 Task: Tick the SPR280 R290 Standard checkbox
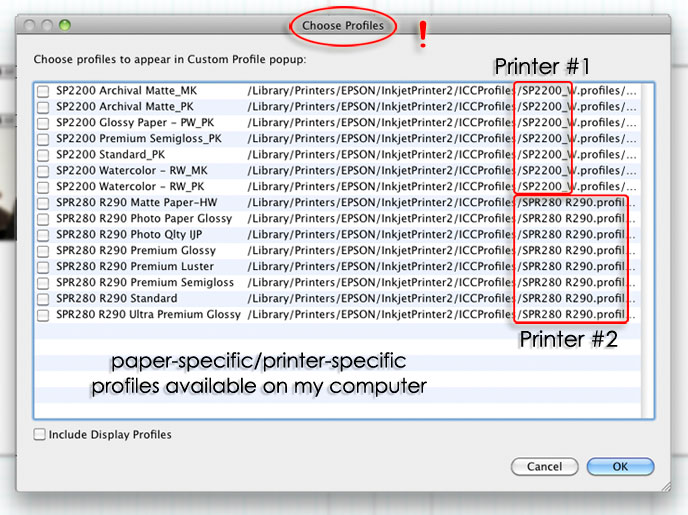[43, 299]
